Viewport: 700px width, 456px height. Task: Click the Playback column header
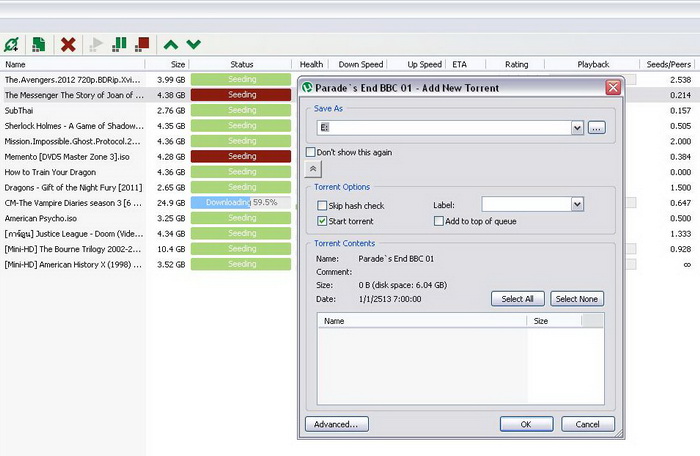pyautogui.click(x=592, y=64)
